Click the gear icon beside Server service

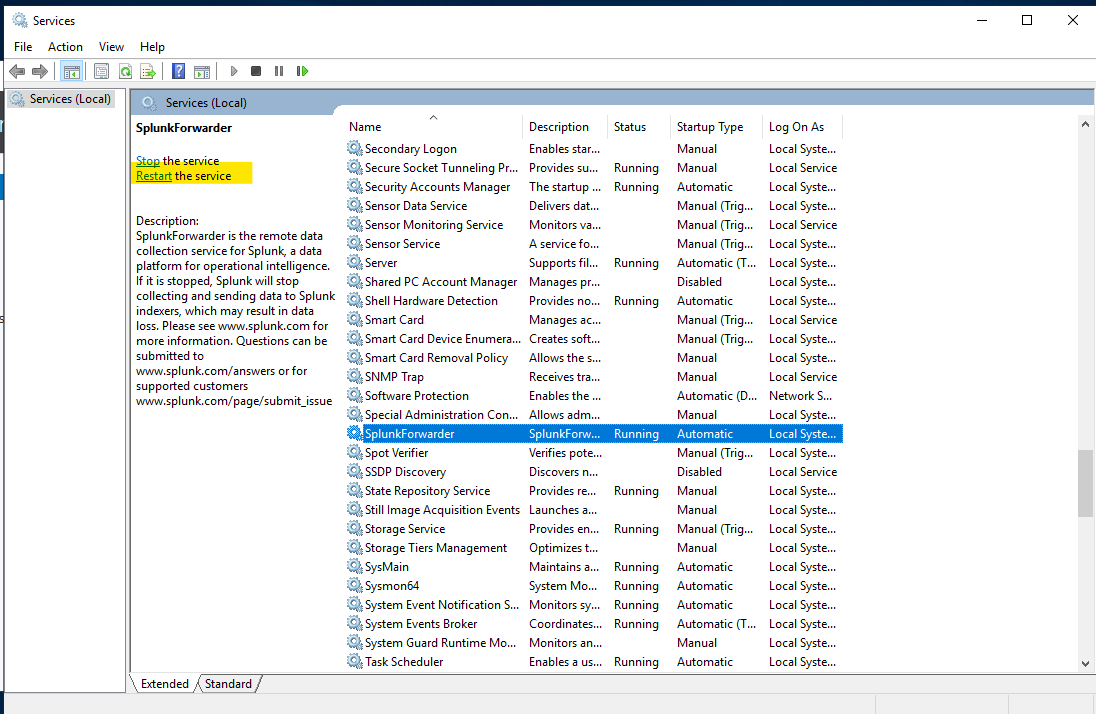(354, 262)
